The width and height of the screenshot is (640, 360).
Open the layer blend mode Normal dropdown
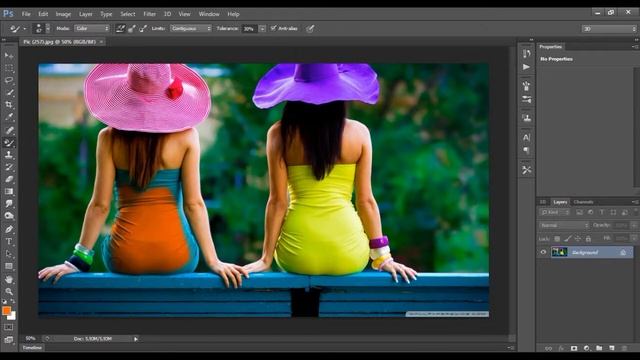click(564, 225)
